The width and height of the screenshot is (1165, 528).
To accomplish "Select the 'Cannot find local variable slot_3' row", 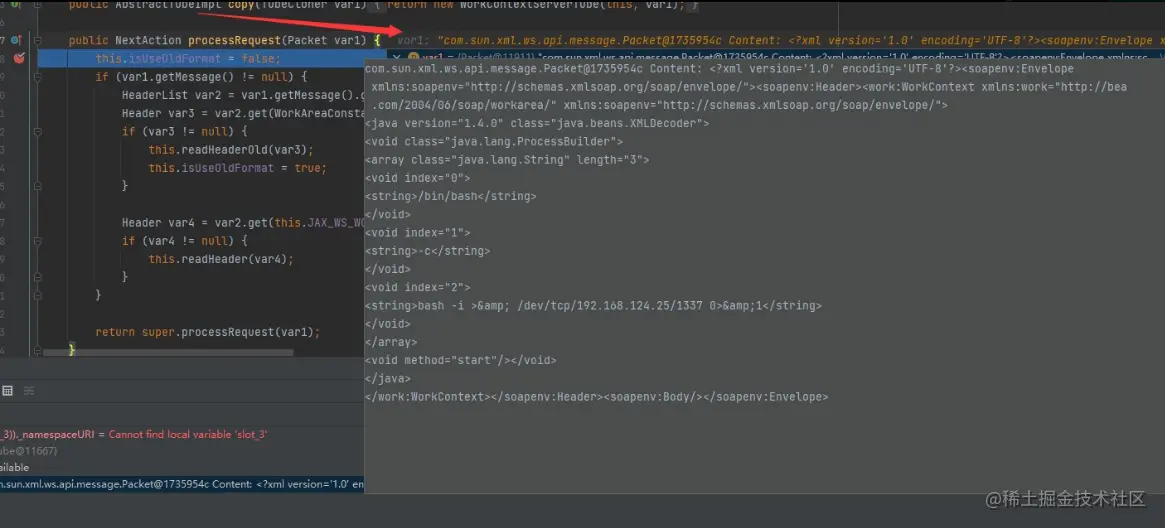I will point(134,434).
